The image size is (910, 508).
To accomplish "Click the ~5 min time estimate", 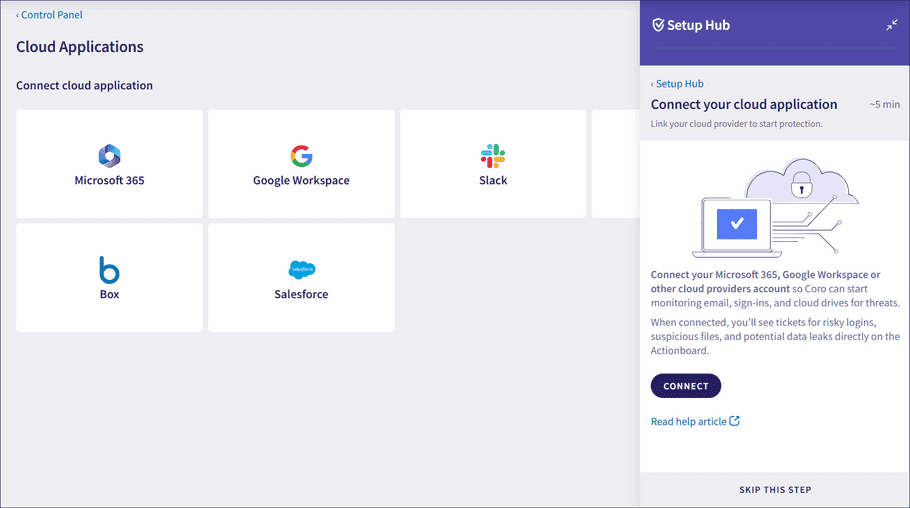I will [884, 105].
